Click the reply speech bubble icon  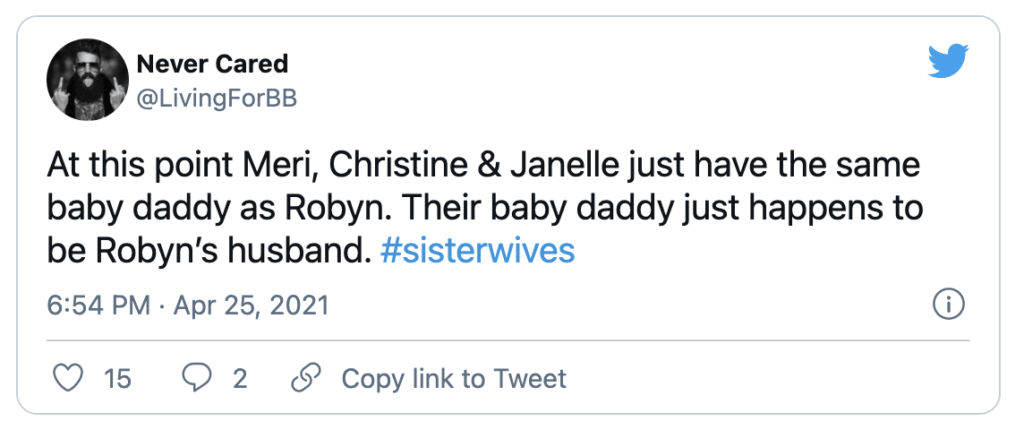pos(196,379)
